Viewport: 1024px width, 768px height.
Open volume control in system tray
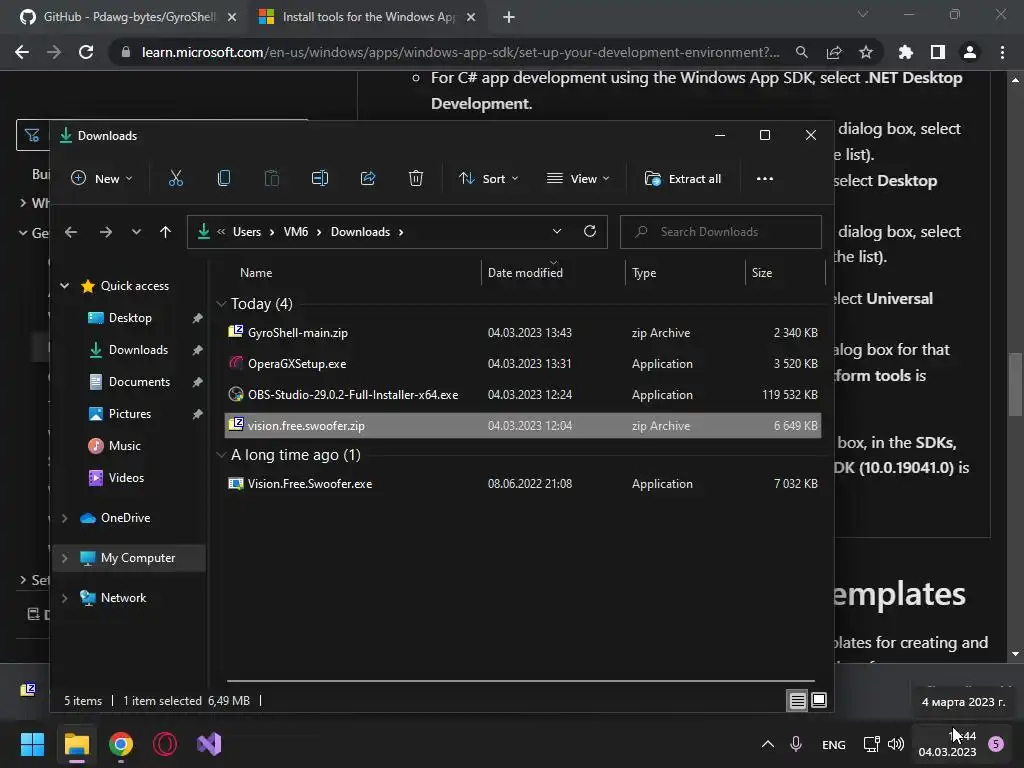(896, 744)
